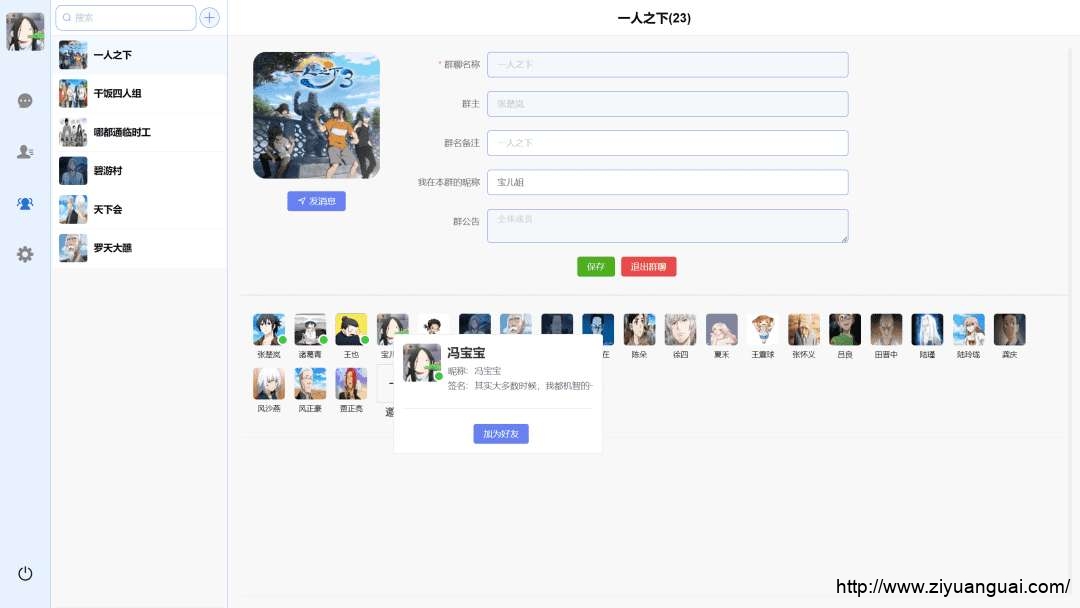Select member avatar 徐四
The image size is (1080, 608).
(x=681, y=329)
